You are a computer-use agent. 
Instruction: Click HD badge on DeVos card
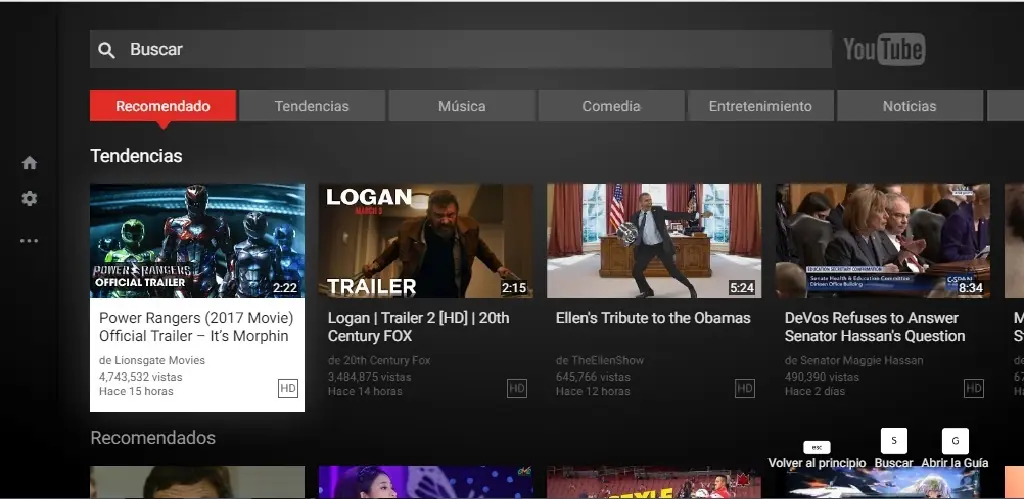[974, 389]
